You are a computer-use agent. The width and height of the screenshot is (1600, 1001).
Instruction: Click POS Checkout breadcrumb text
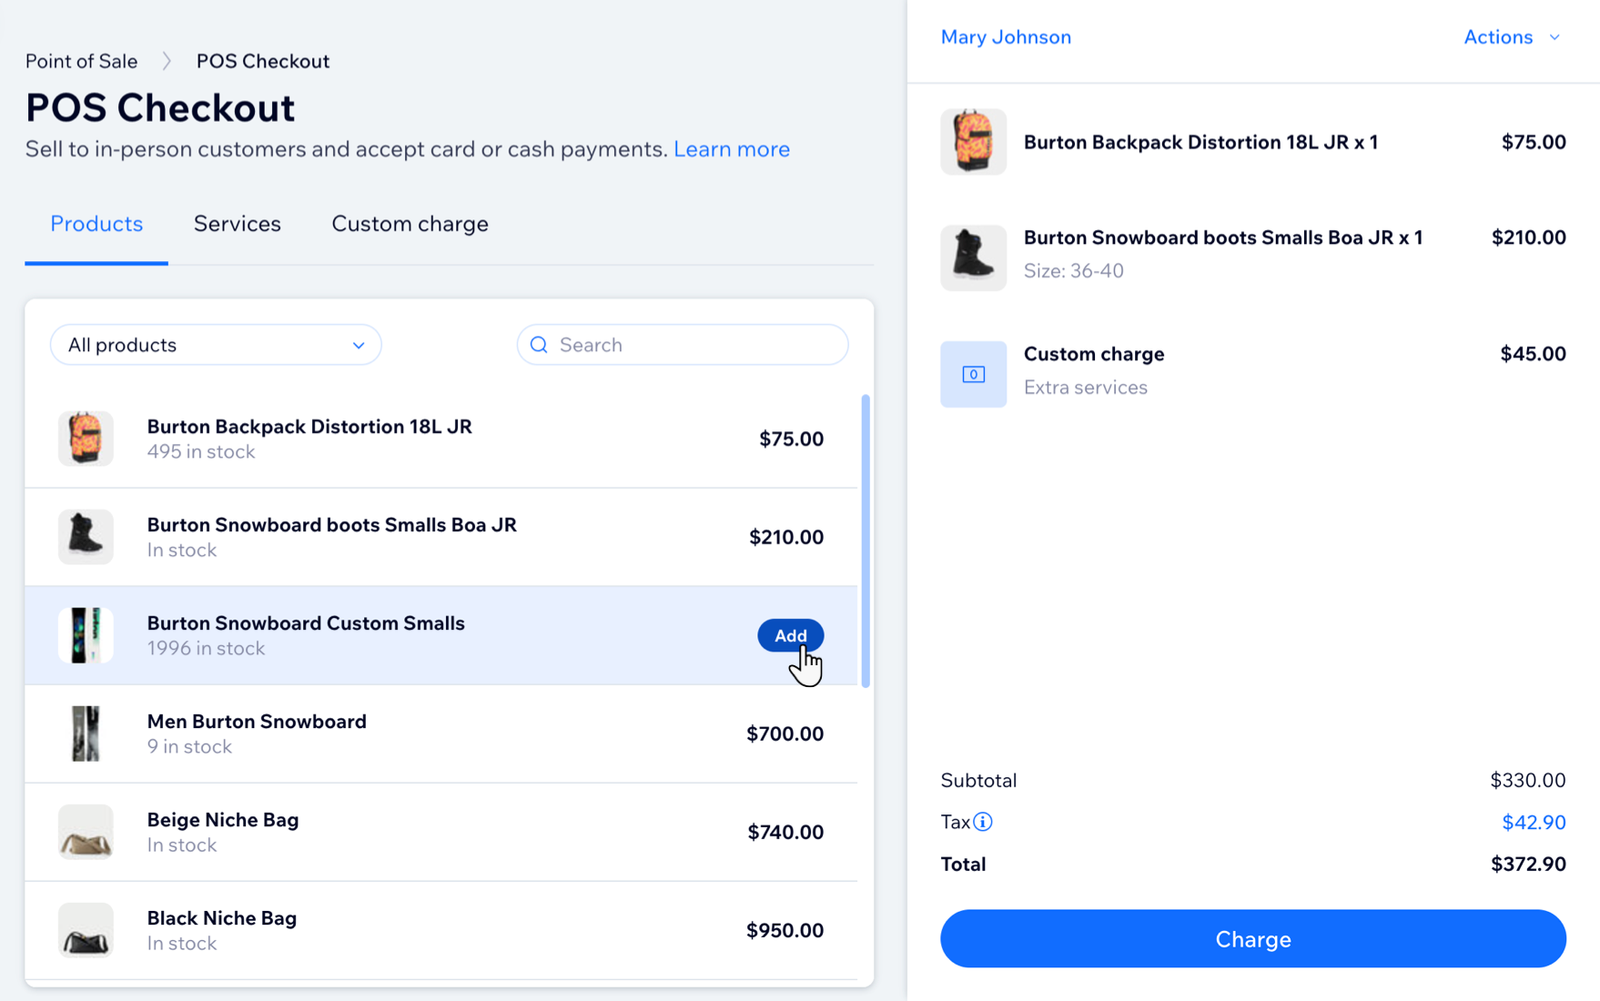point(263,61)
